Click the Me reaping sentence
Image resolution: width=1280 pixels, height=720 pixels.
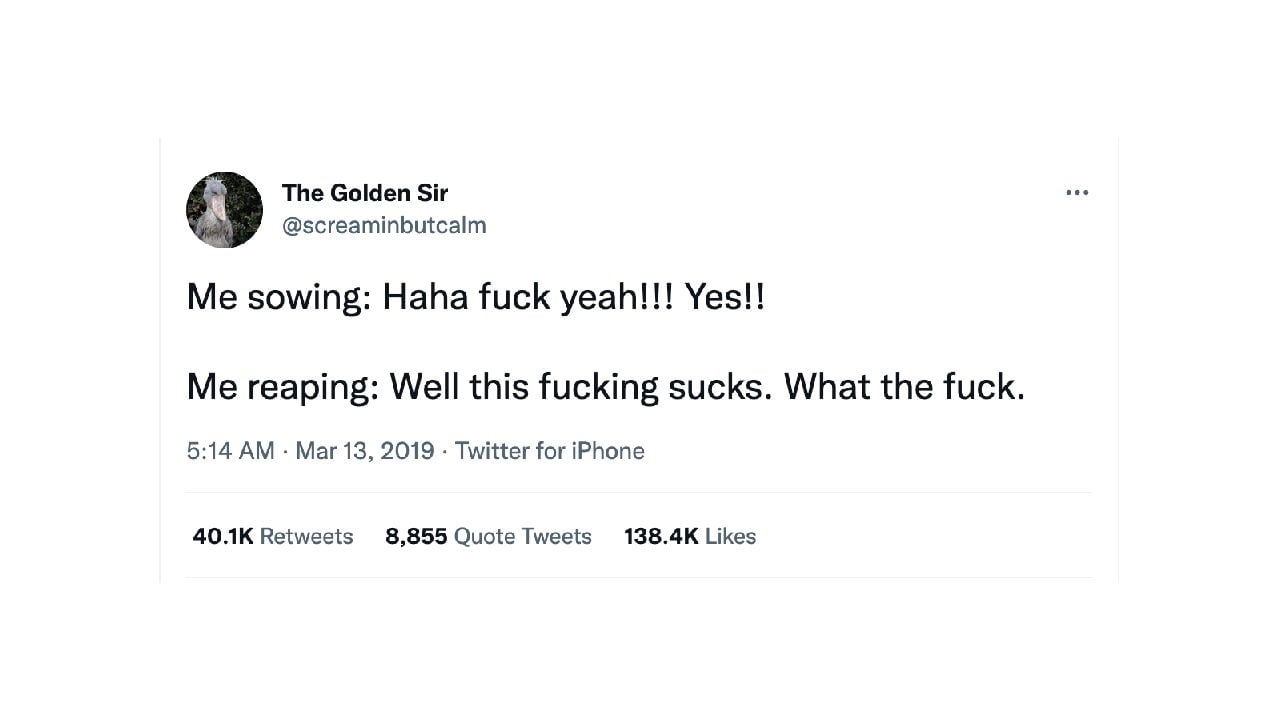[x=605, y=386]
